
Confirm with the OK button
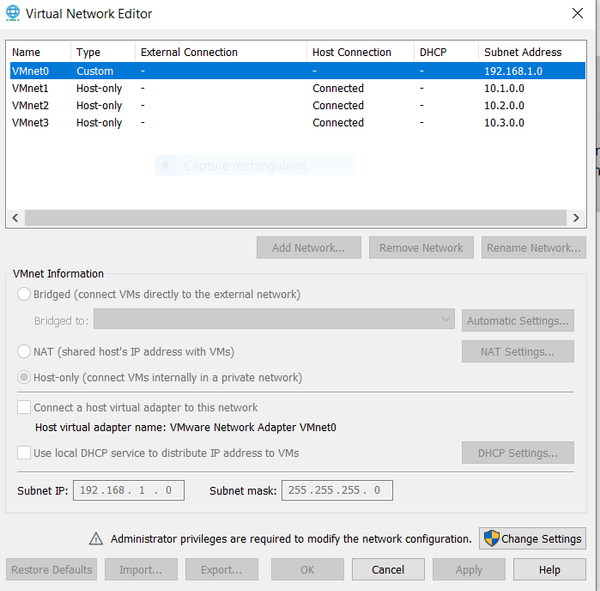307,570
